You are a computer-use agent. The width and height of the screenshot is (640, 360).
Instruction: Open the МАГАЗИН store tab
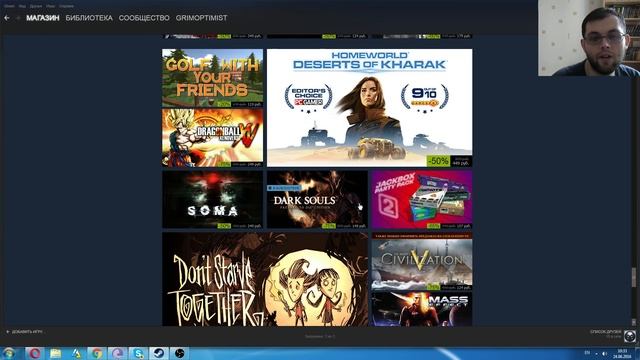tap(43, 18)
